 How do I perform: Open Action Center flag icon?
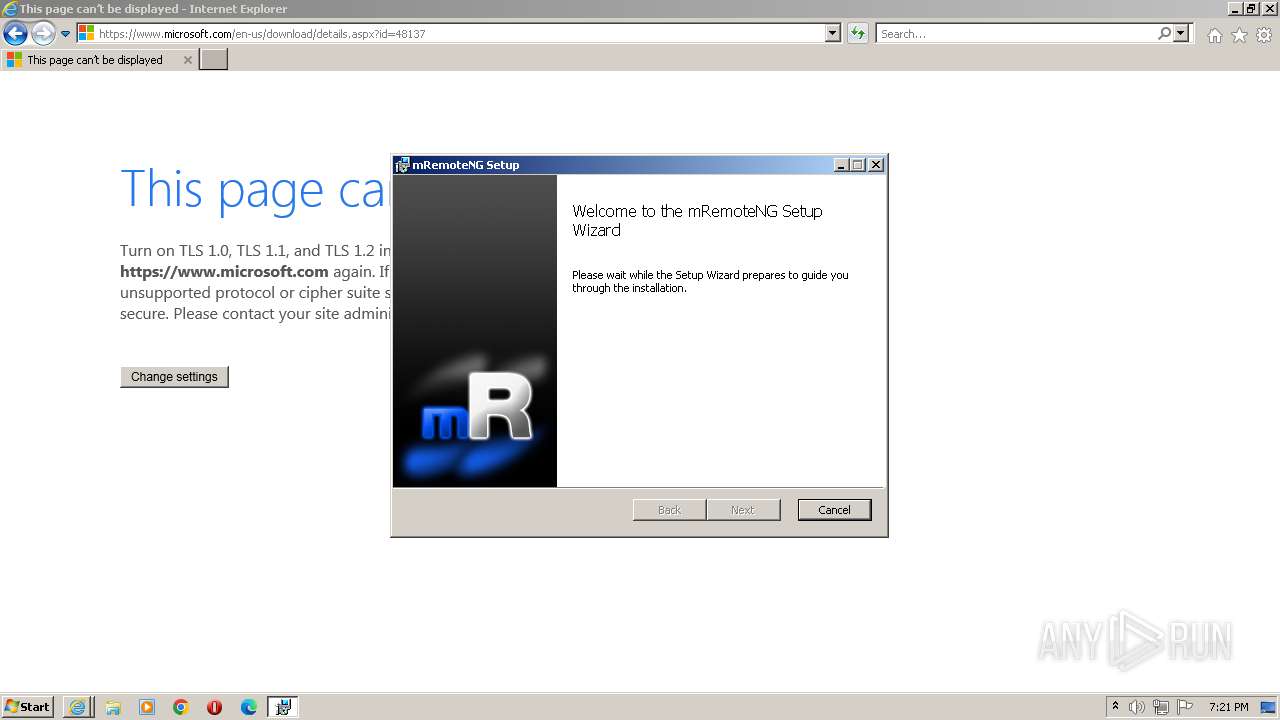(x=1185, y=707)
